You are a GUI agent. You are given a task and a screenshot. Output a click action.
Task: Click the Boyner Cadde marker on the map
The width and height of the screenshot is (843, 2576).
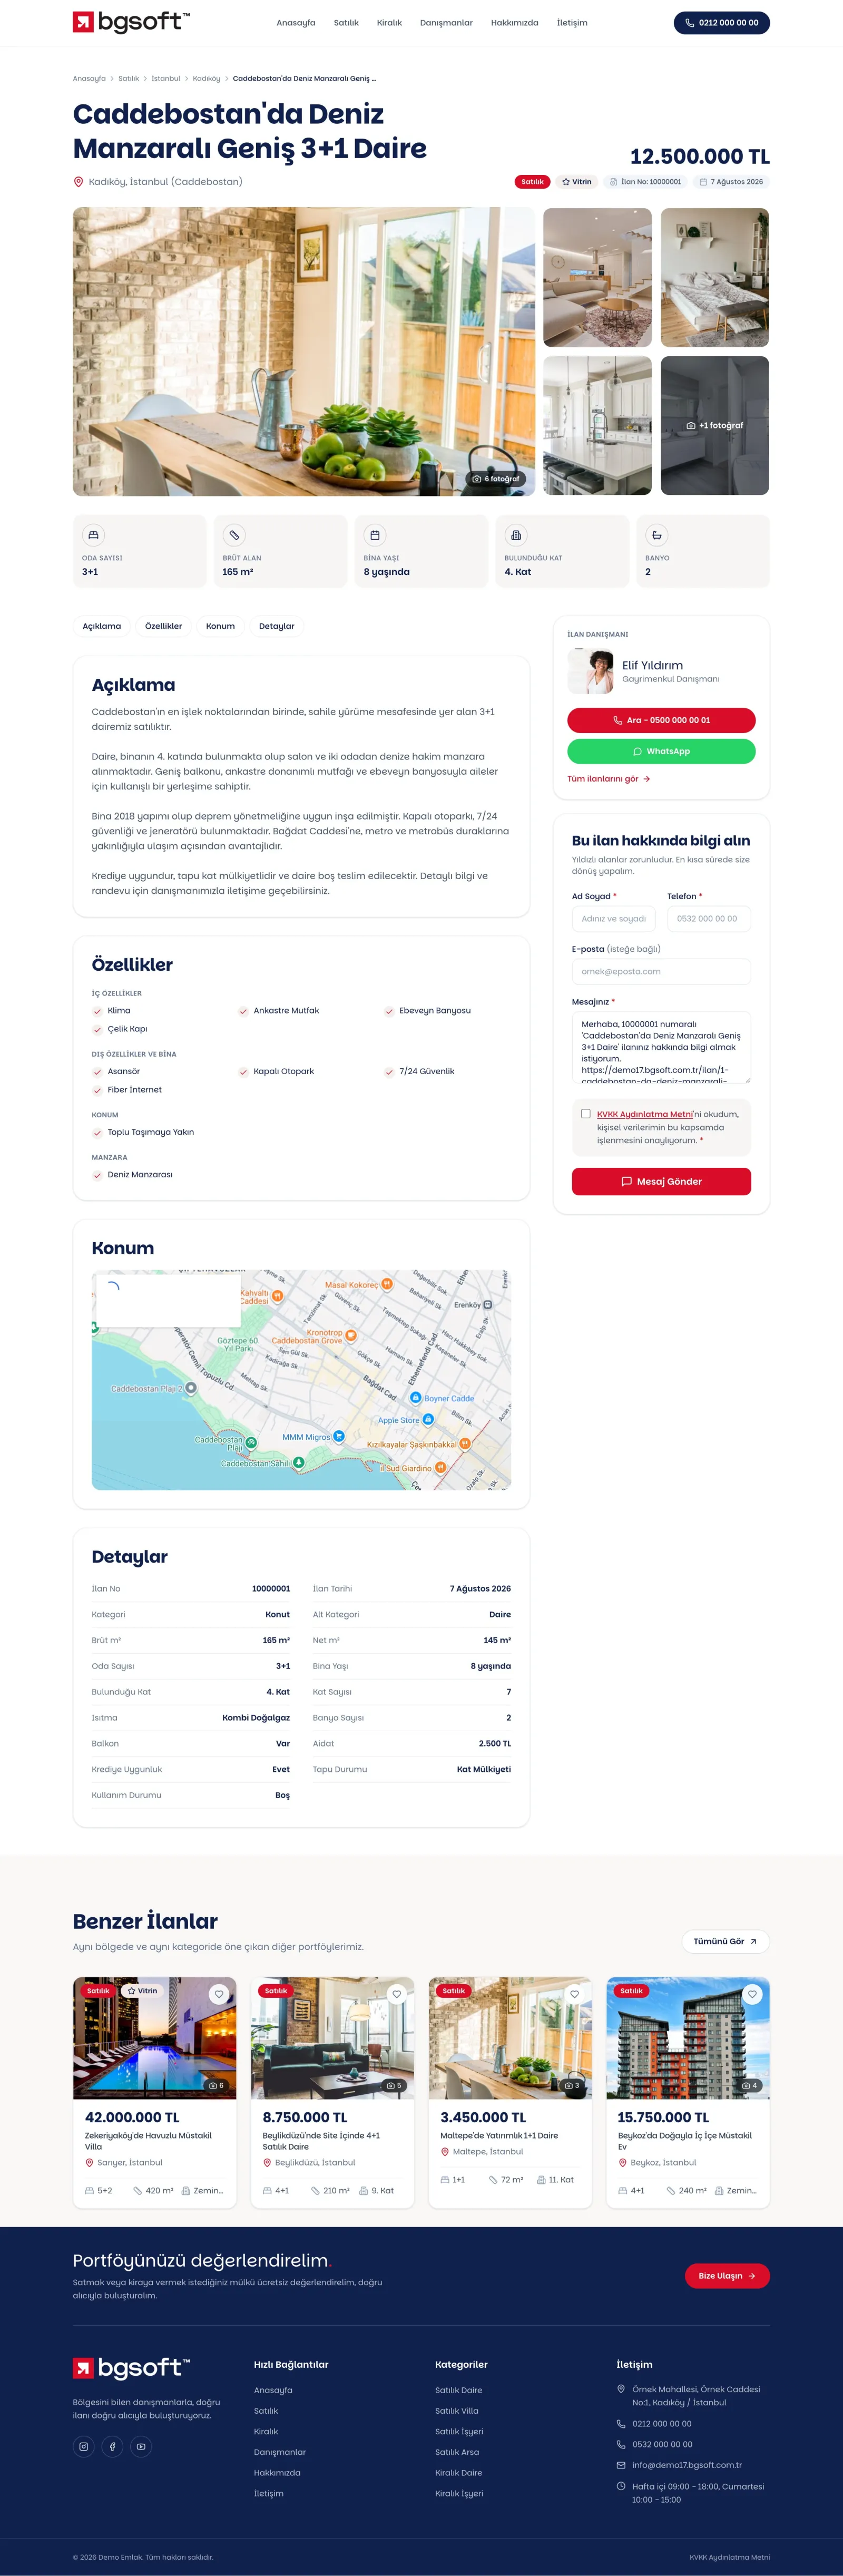416,1397
